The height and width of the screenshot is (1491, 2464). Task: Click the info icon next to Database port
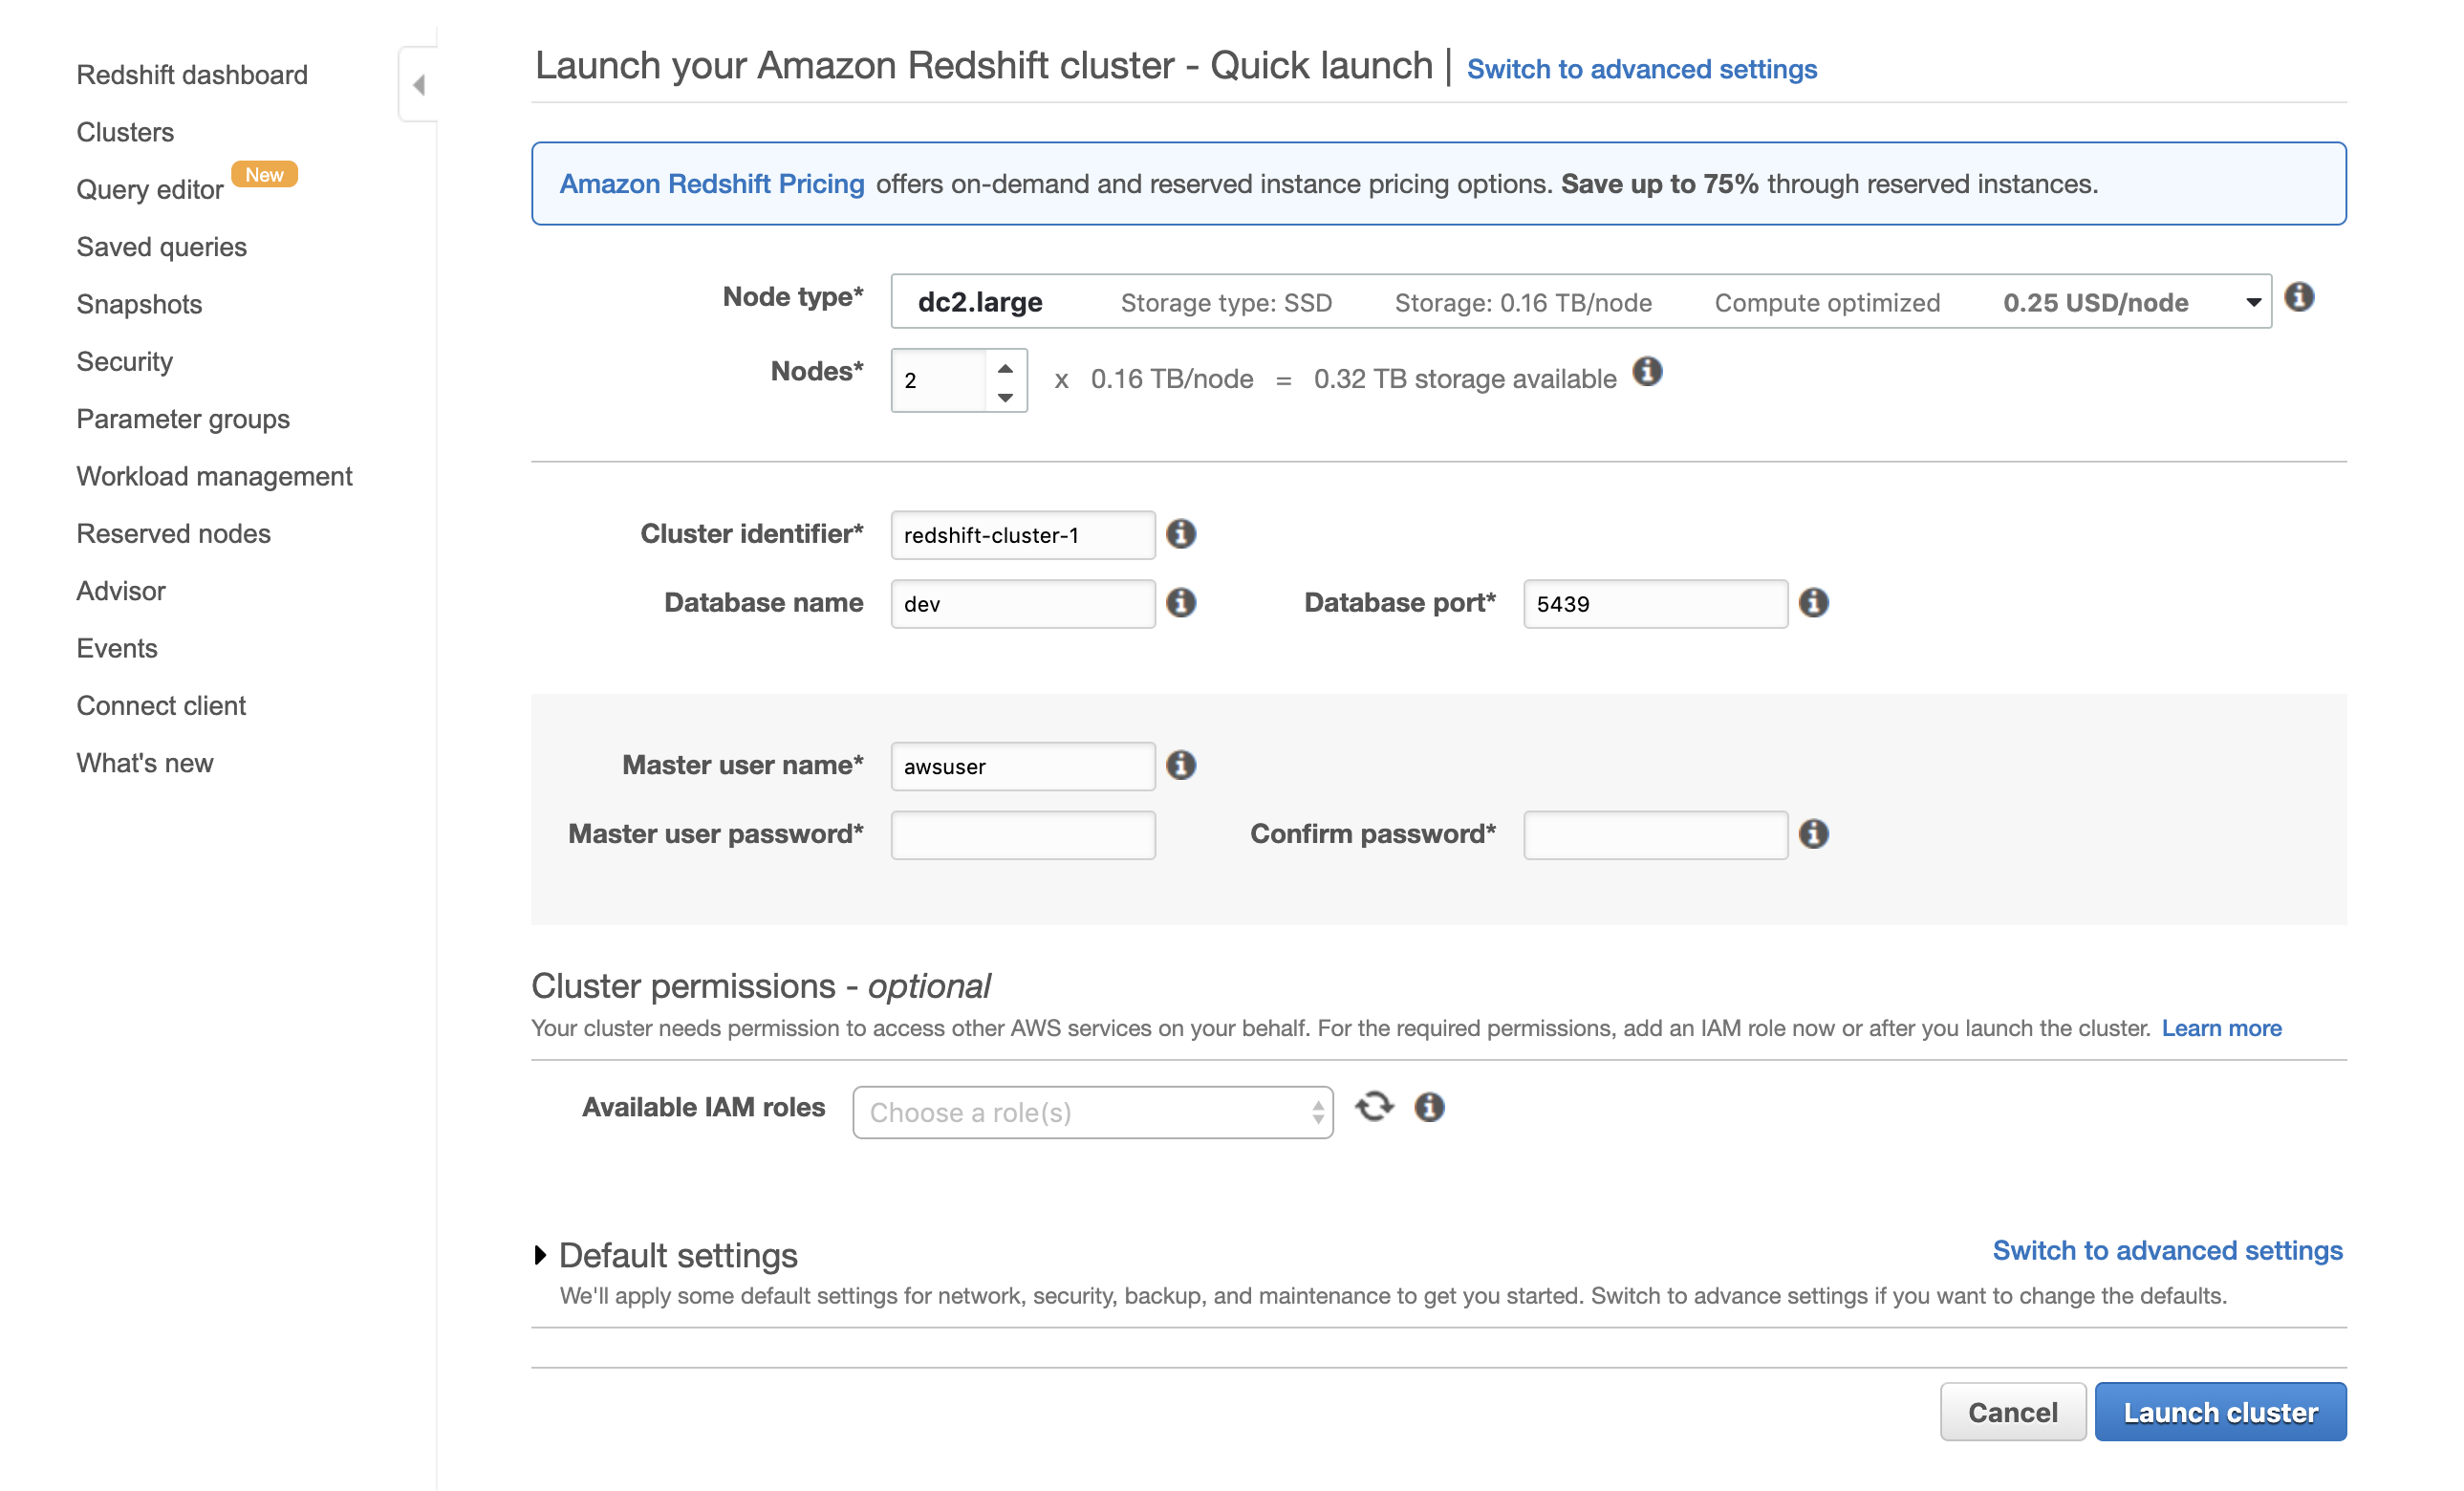1813,602
